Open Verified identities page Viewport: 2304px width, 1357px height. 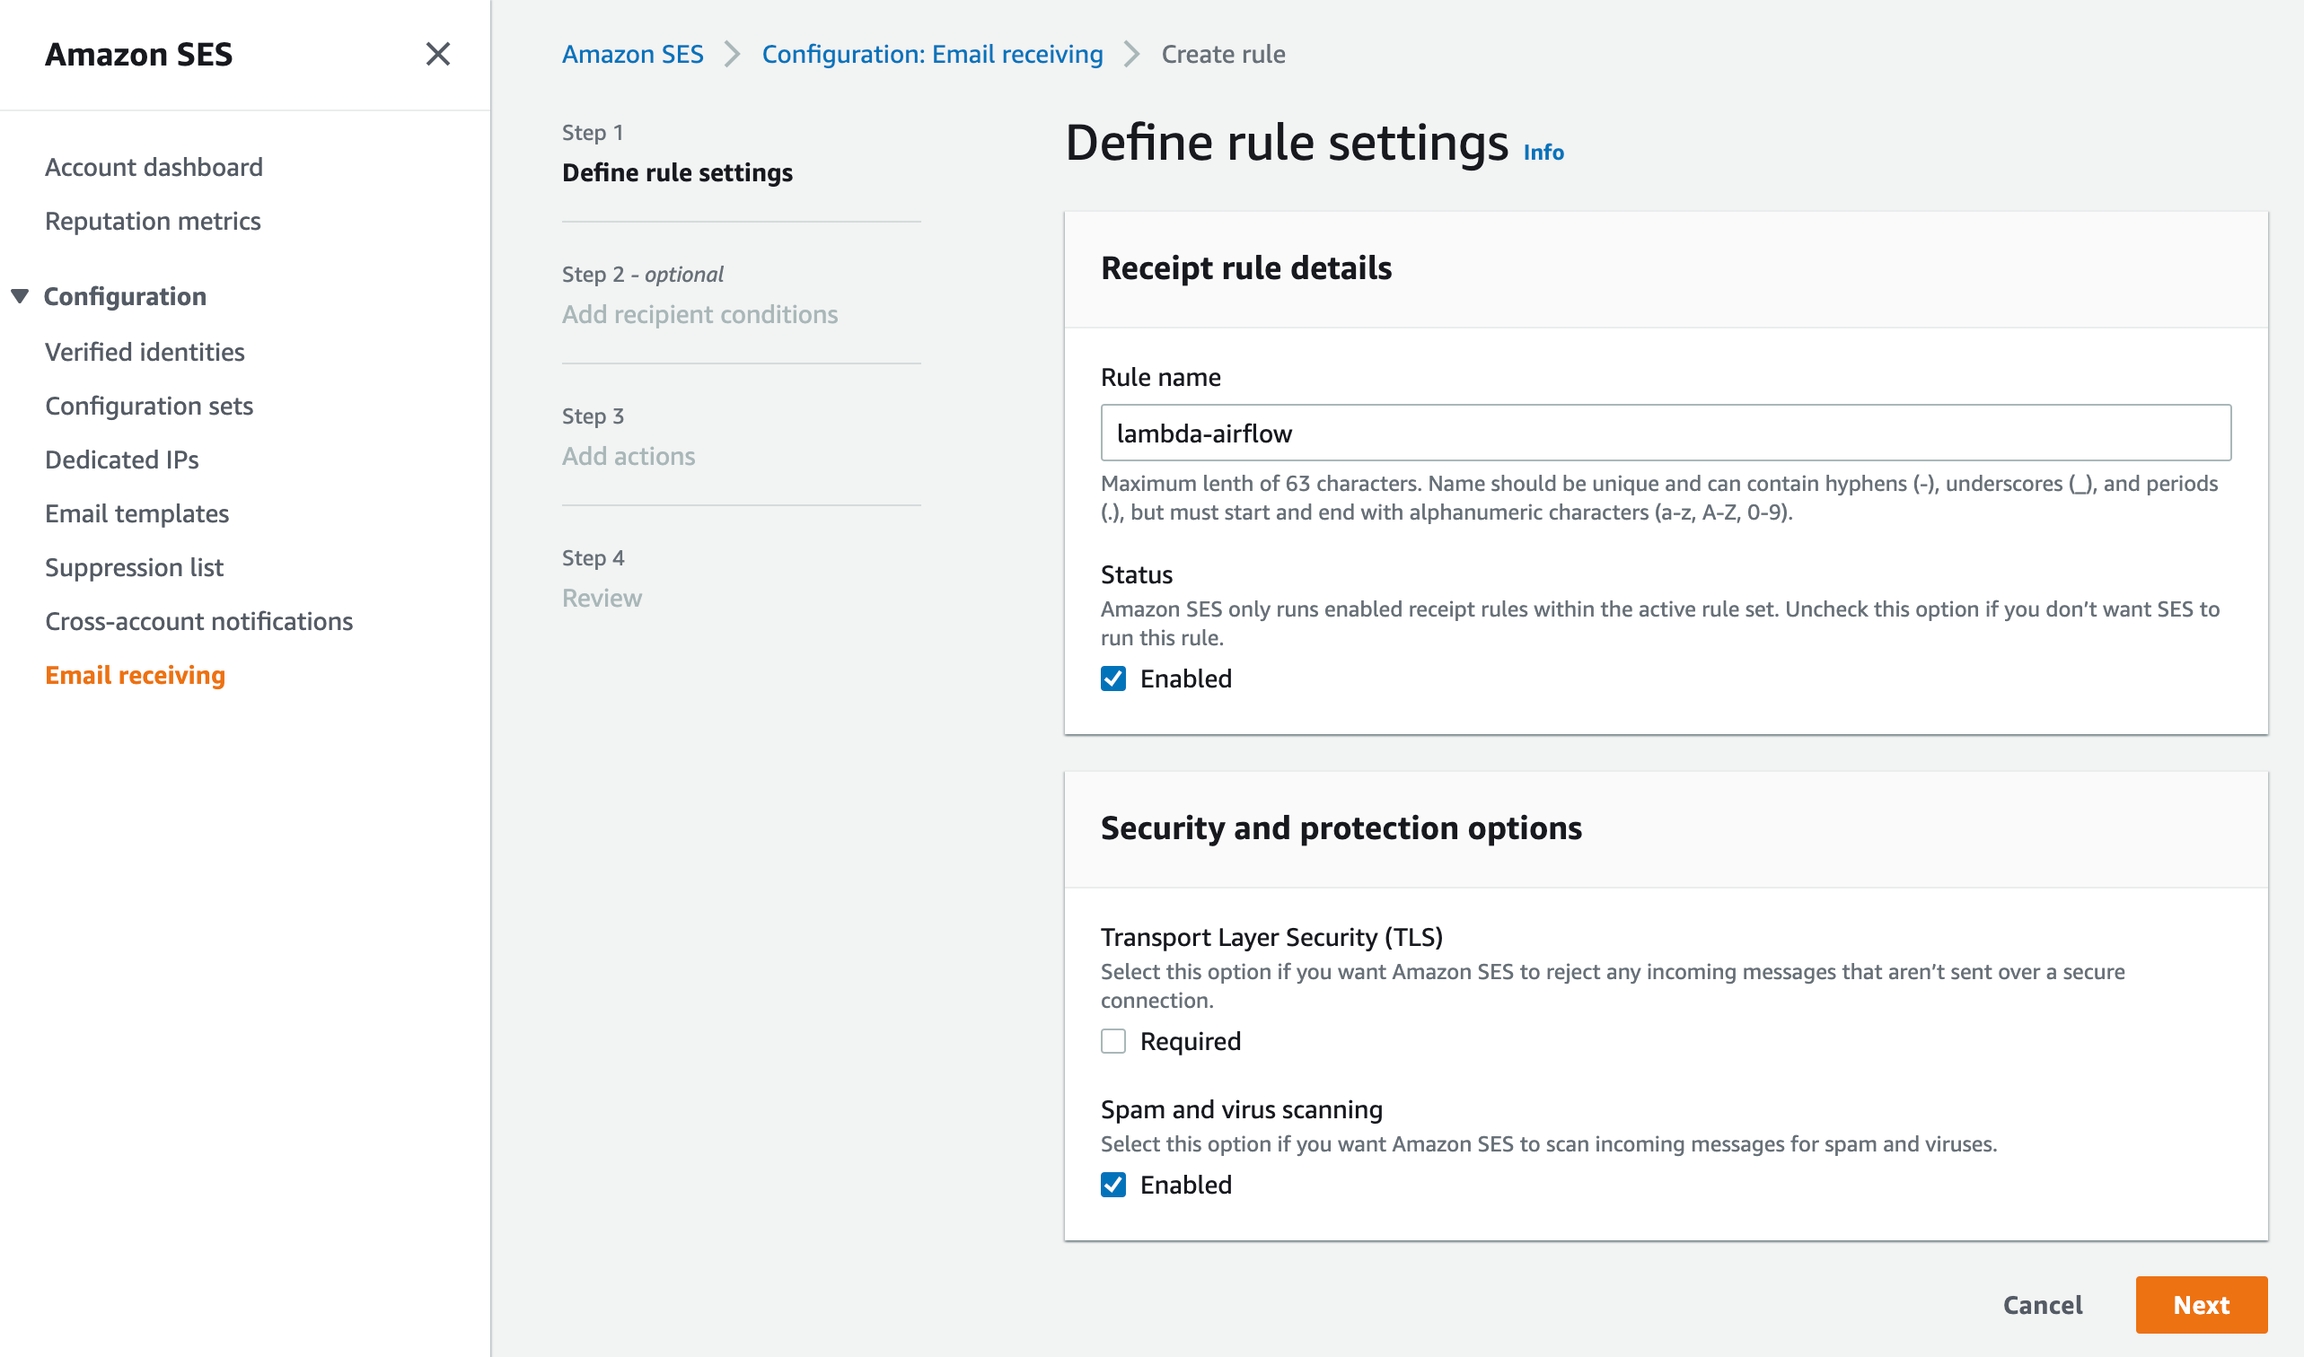pos(145,352)
